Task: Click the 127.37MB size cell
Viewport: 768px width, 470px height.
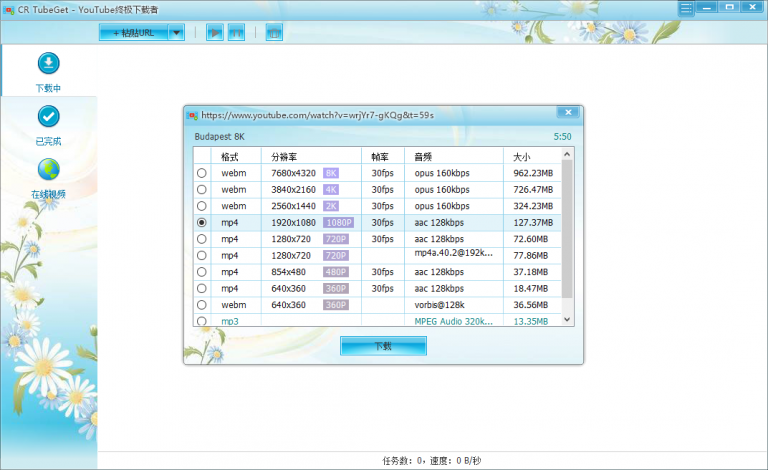Action: click(x=533, y=222)
